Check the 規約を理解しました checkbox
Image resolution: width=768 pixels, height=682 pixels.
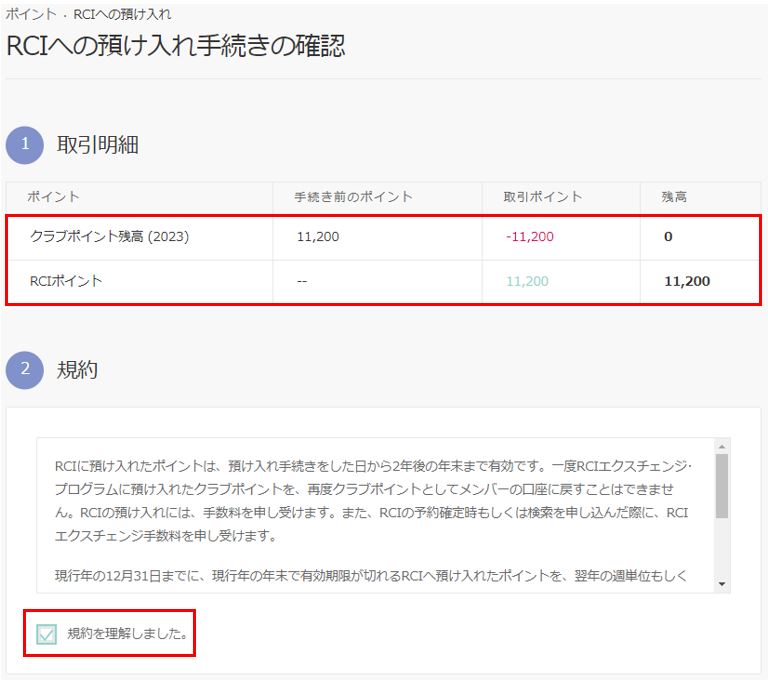pos(47,634)
